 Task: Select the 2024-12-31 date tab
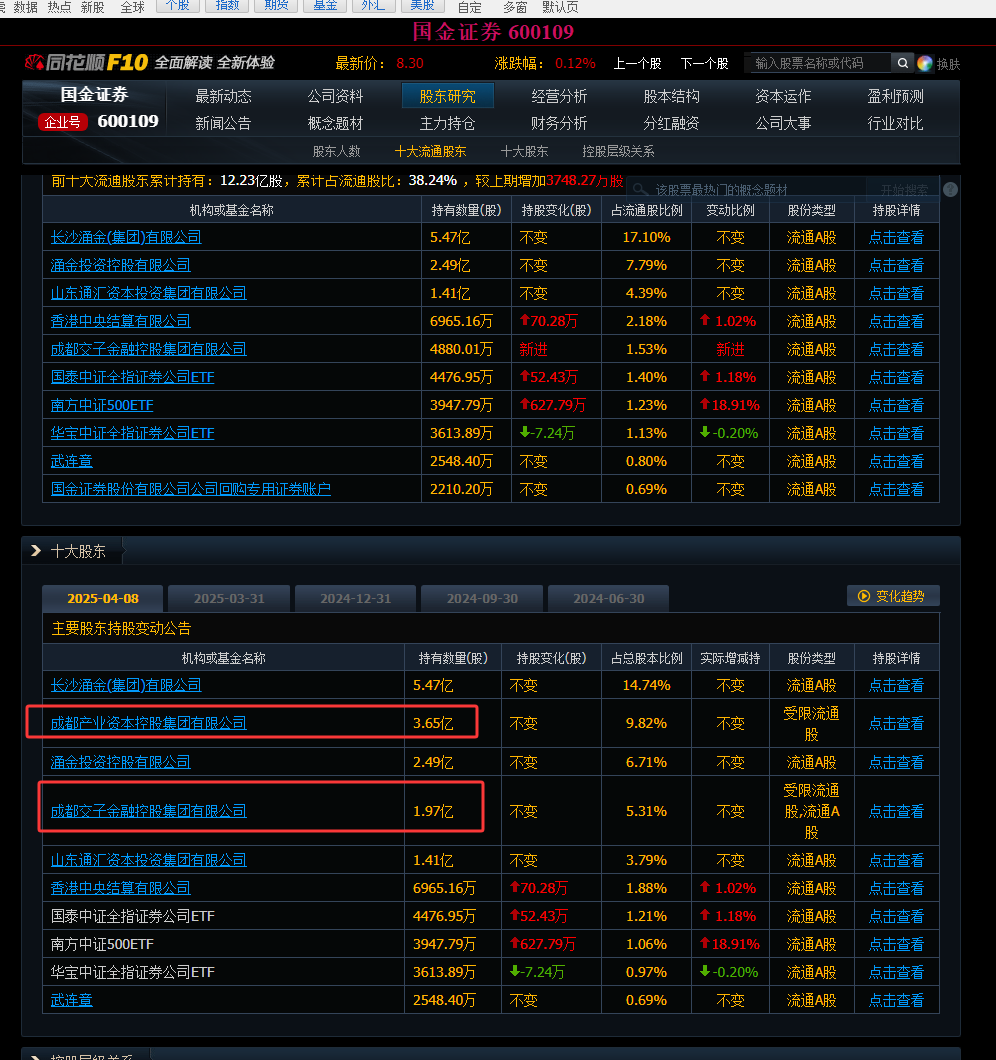(x=356, y=598)
